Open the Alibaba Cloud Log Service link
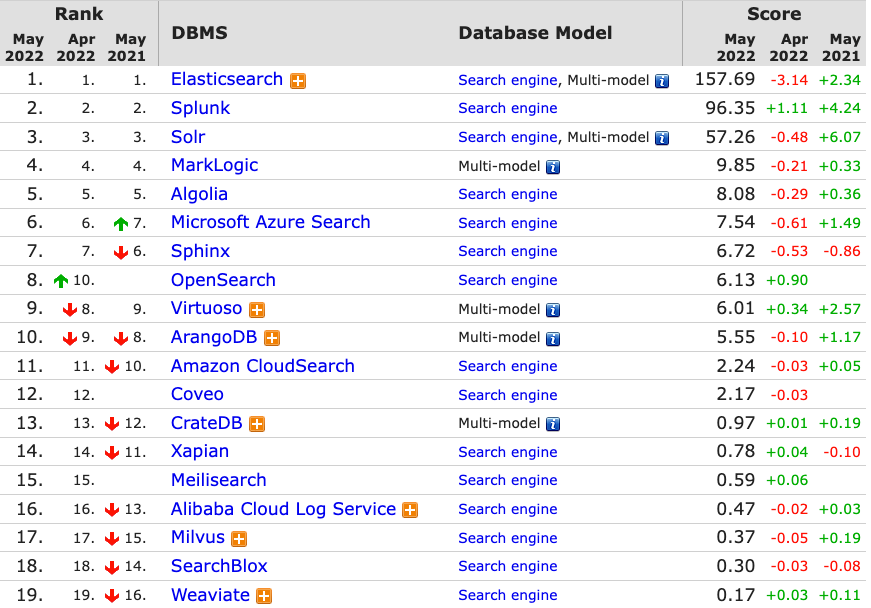The image size is (871, 608). click(x=283, y=509)
